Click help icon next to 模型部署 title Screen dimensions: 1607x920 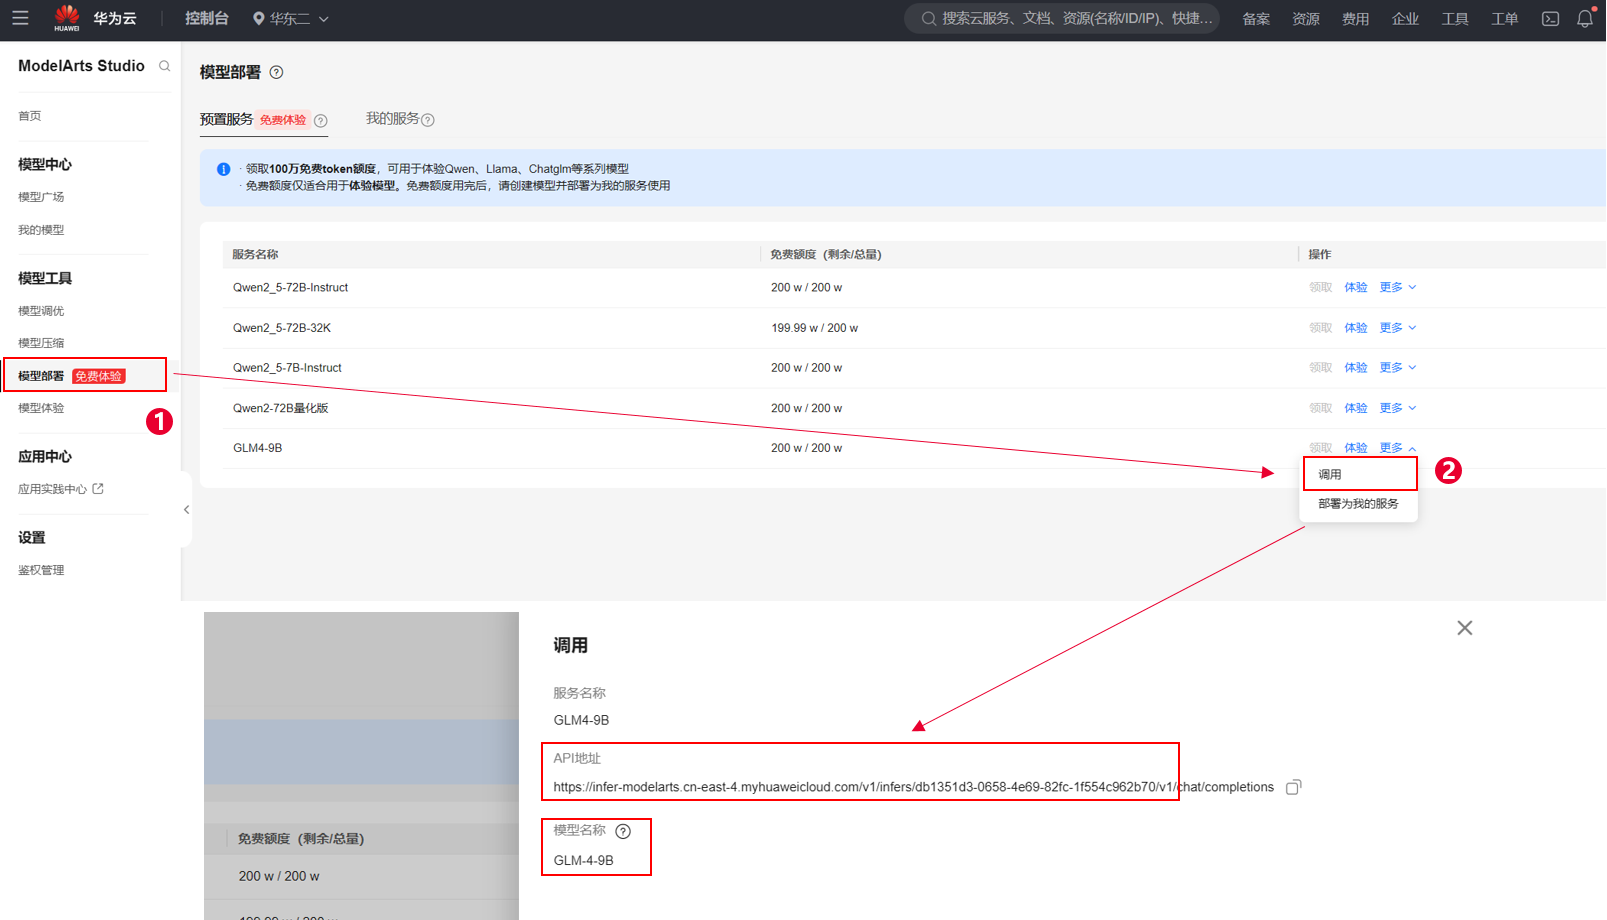[x=277, y=72]
